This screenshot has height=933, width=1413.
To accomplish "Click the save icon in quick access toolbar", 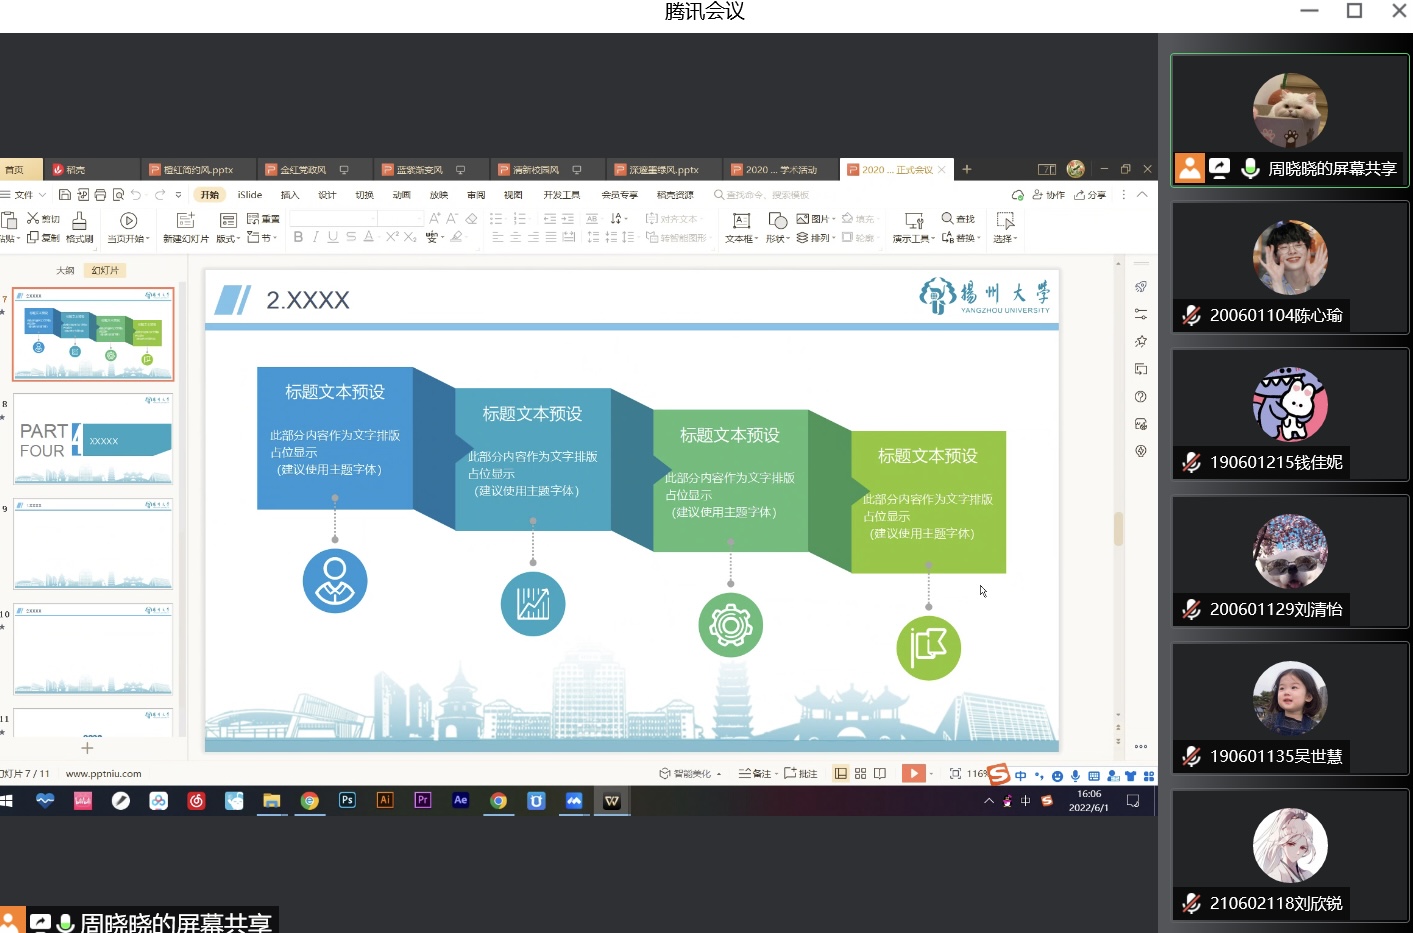I will 65,195.
